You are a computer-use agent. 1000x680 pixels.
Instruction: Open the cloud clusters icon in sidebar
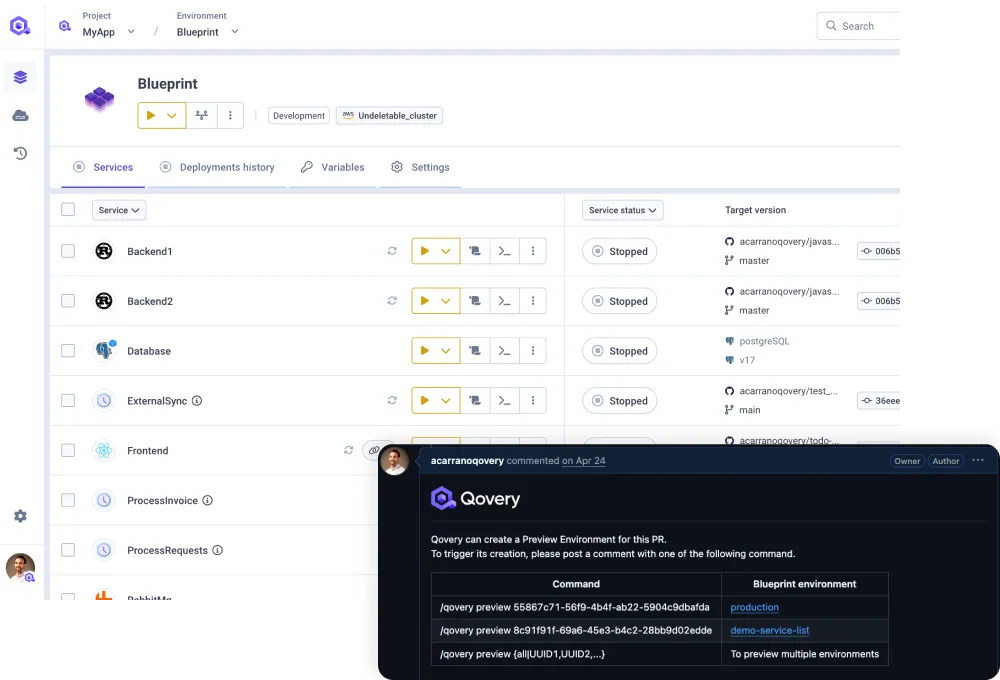pyautogui.click(x=20, y=115)
